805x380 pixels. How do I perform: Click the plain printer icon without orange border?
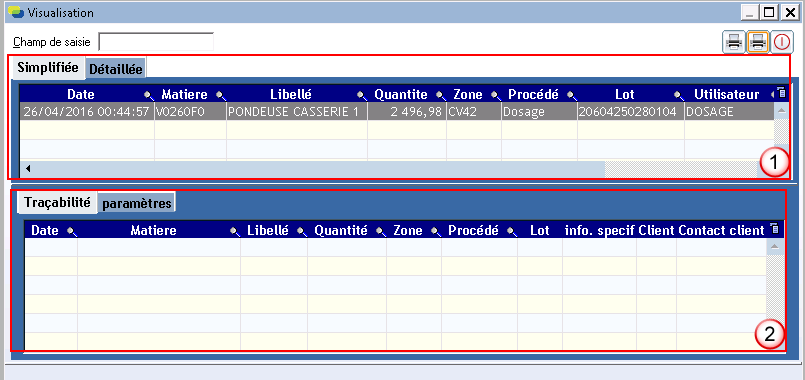click(734, 42)
